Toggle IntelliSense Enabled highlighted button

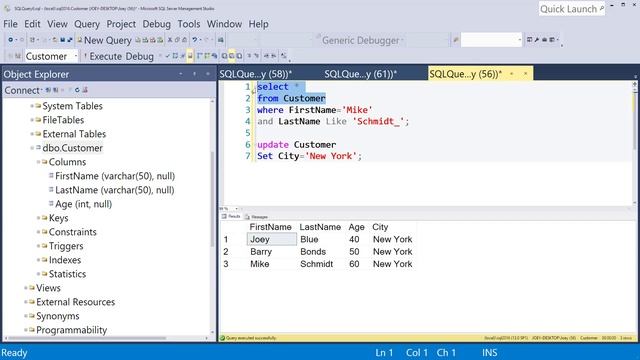click(190, 56)
